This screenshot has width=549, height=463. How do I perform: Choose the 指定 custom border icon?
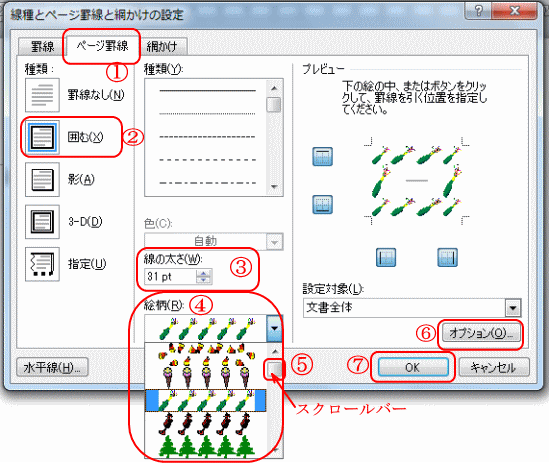tap(42, 264)
